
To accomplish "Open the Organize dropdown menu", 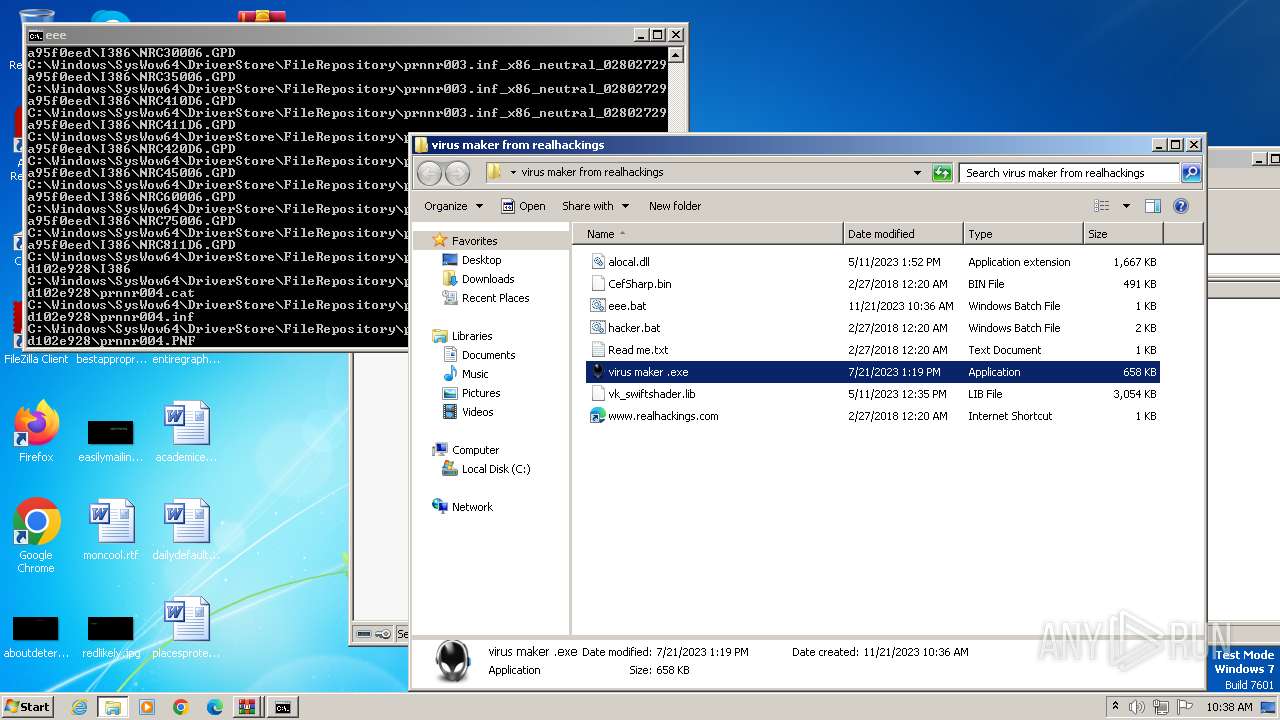I will coord(453,206).
